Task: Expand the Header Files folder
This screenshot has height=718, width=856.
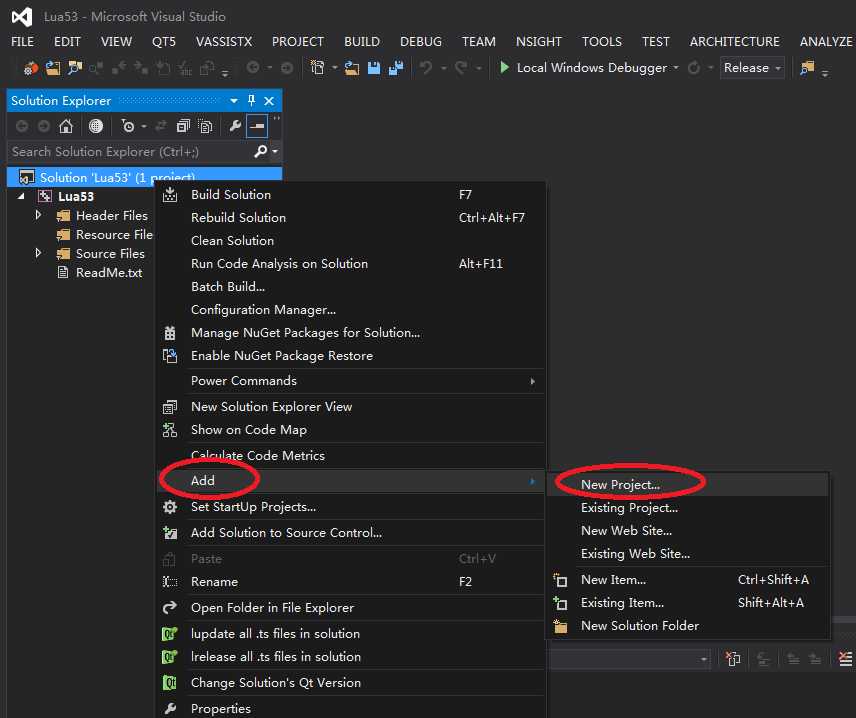Action: coord(38,215)
